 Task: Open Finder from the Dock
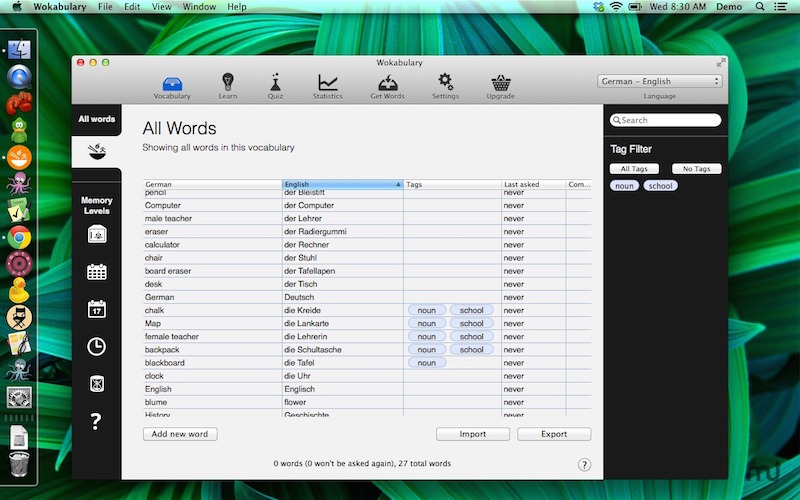click(x=19, y=49)
